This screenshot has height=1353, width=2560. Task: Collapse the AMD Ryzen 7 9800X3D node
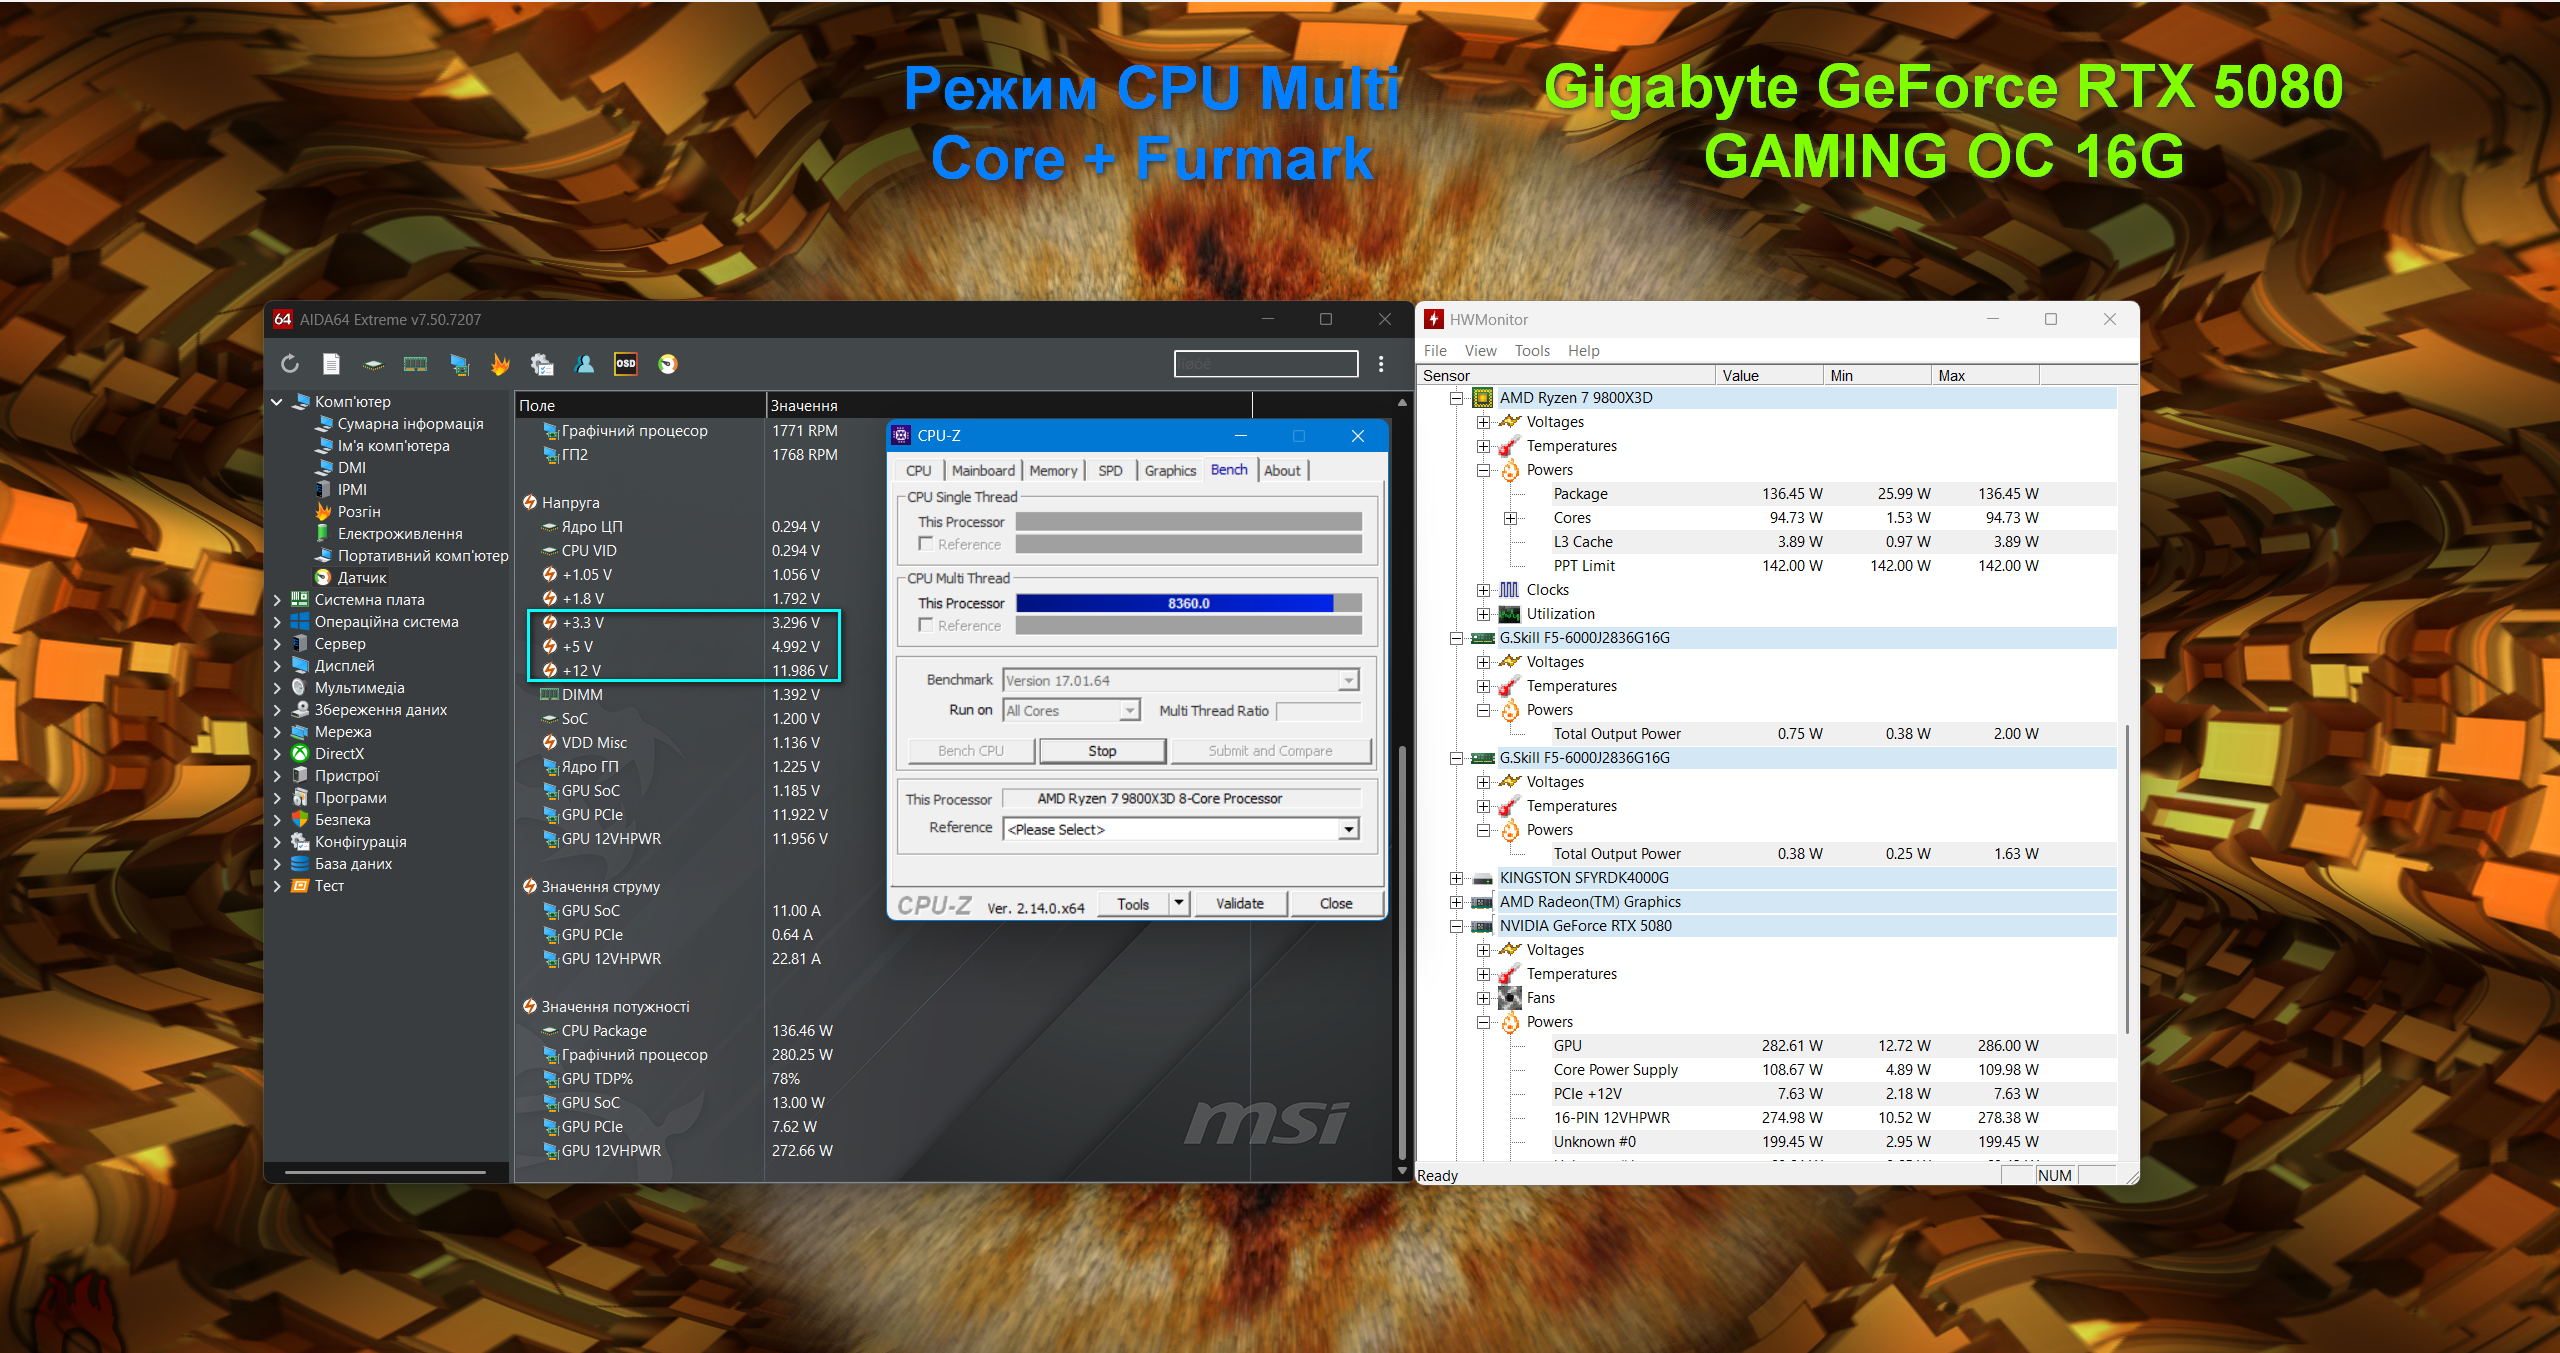pyautogui.click(x=1457, y=398)
